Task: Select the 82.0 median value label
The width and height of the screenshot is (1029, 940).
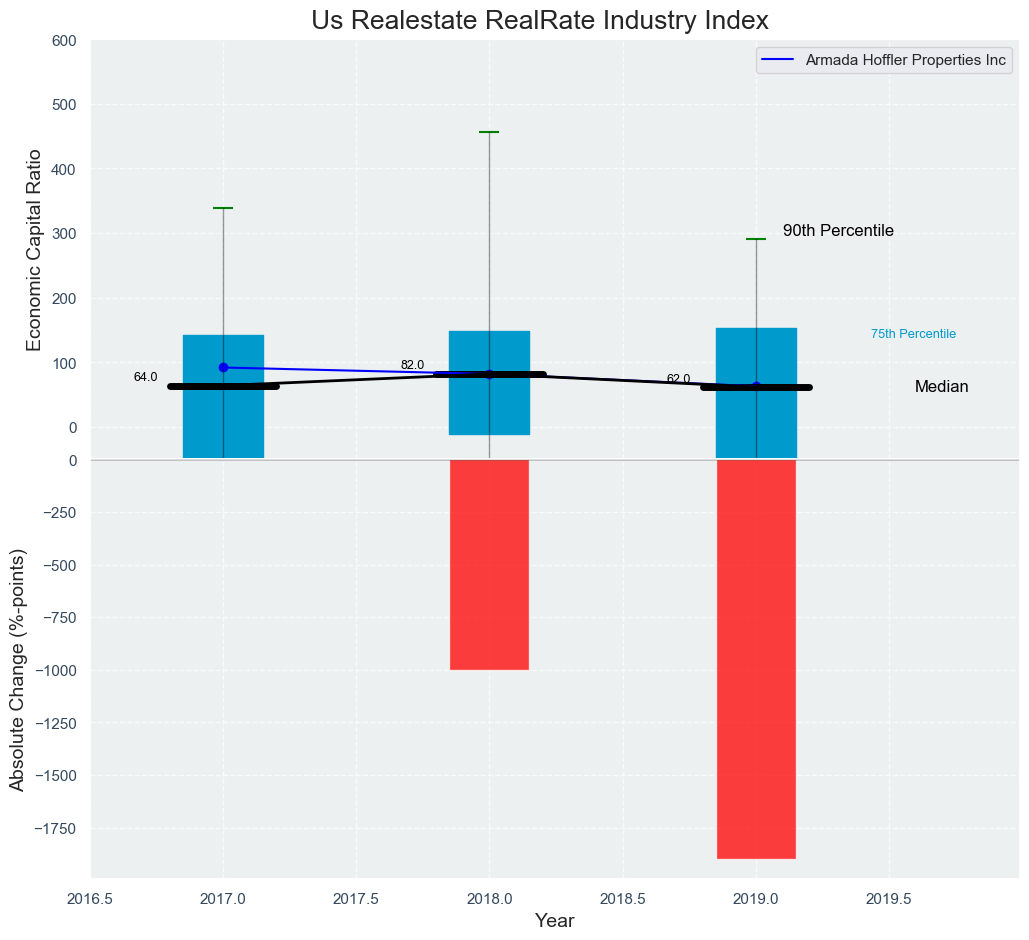Action: click(x=412, y=365)
